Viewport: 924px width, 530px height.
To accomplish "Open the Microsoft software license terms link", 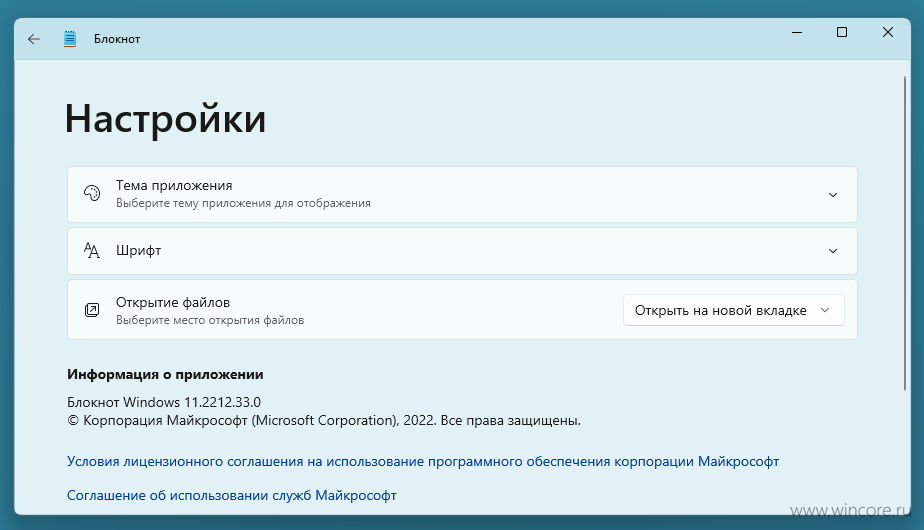I will pos(423,461).
